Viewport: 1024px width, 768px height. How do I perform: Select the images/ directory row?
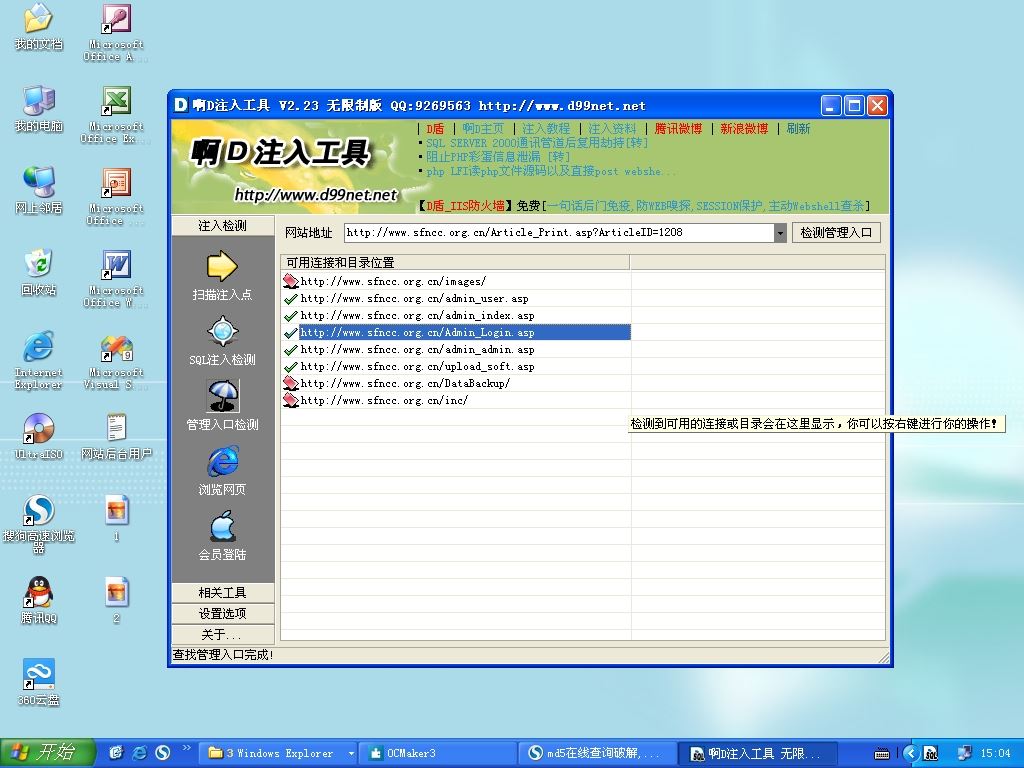point(456,281)
